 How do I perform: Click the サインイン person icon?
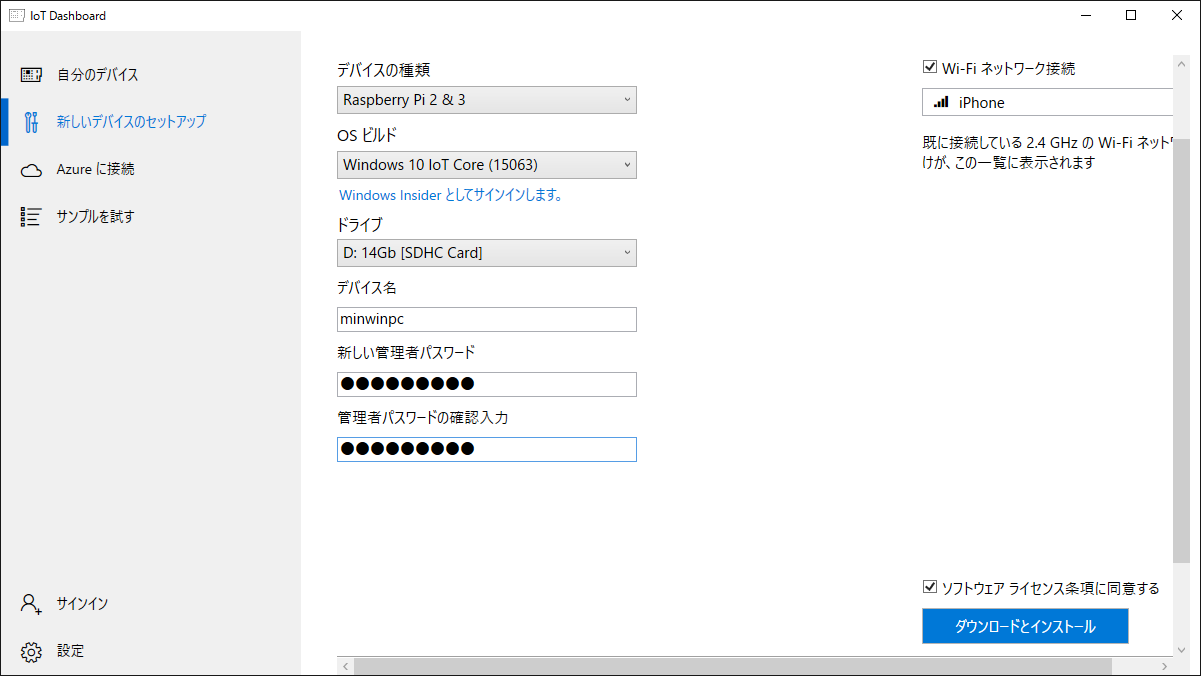31,604
